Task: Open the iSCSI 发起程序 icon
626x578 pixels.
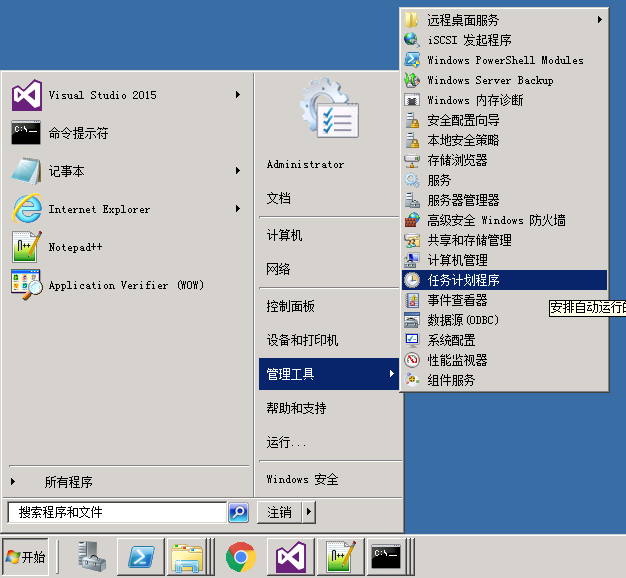Action: pyautogui.click(x=412, y=40)
